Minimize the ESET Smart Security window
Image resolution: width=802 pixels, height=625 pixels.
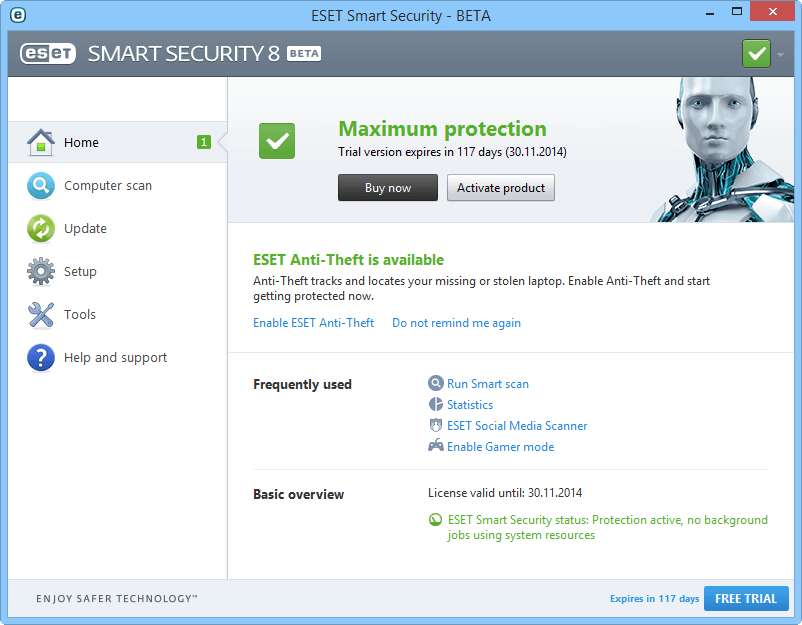[709, 12]
